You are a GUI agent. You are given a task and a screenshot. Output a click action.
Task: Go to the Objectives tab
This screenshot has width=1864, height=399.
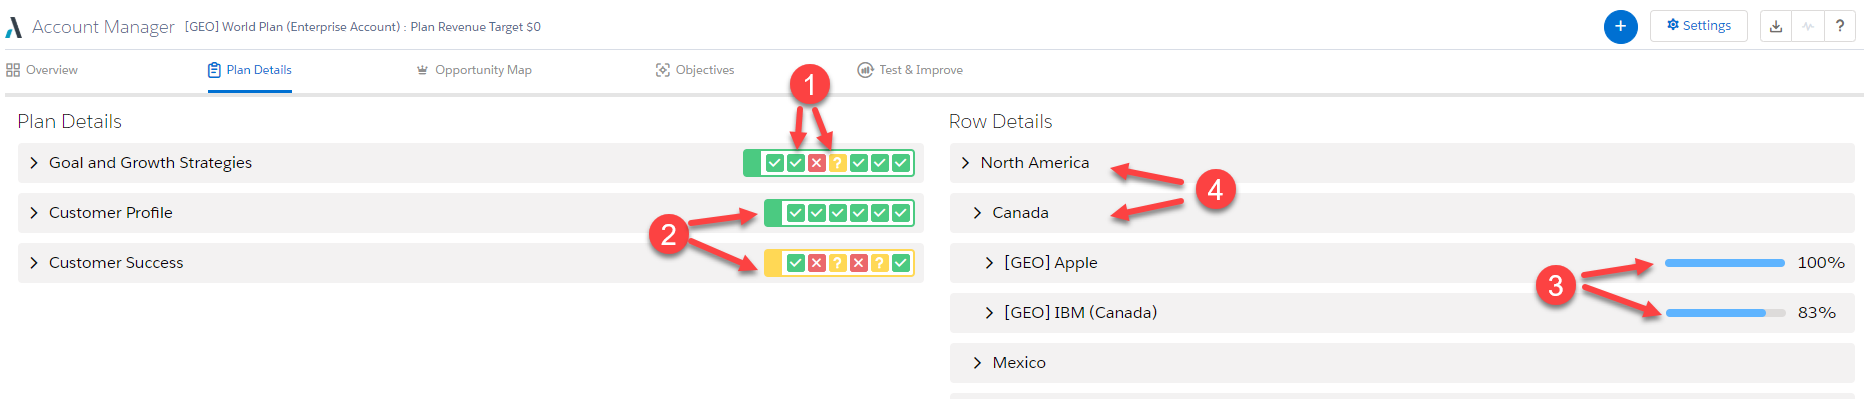point(695,70)
